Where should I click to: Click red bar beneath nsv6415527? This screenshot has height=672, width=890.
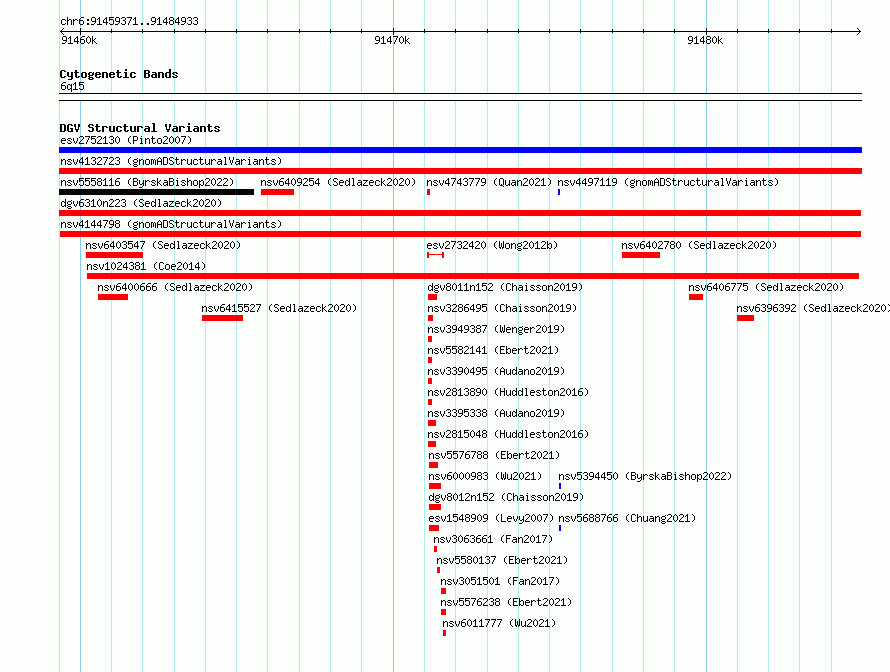[x=222, y=318]
